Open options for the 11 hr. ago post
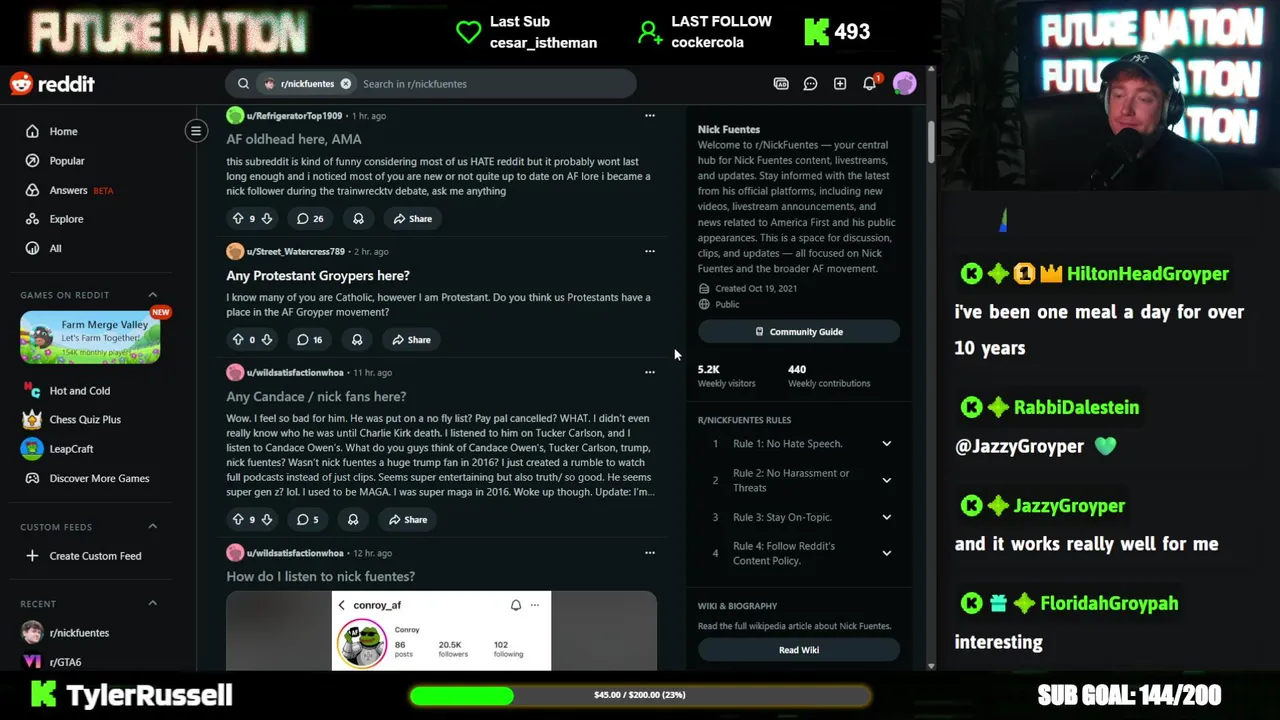Viewport: 1280px width, 720px height. click(x=650, y=372)
